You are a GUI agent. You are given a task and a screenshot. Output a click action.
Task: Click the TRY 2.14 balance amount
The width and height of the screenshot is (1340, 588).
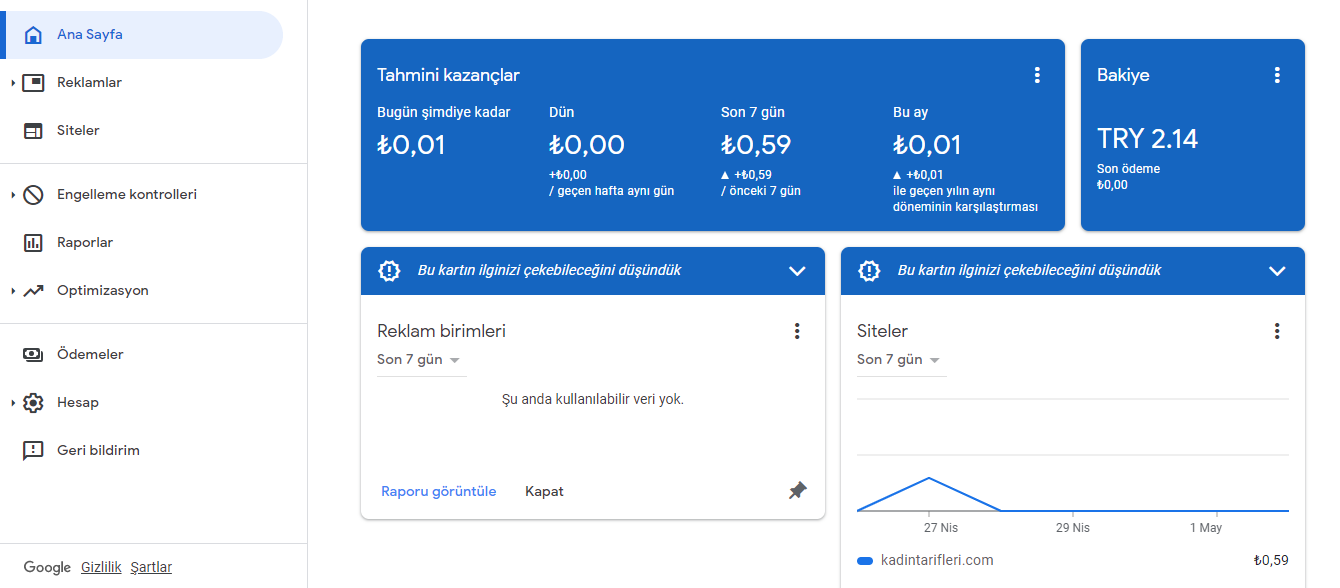(x=1147, y=138)
